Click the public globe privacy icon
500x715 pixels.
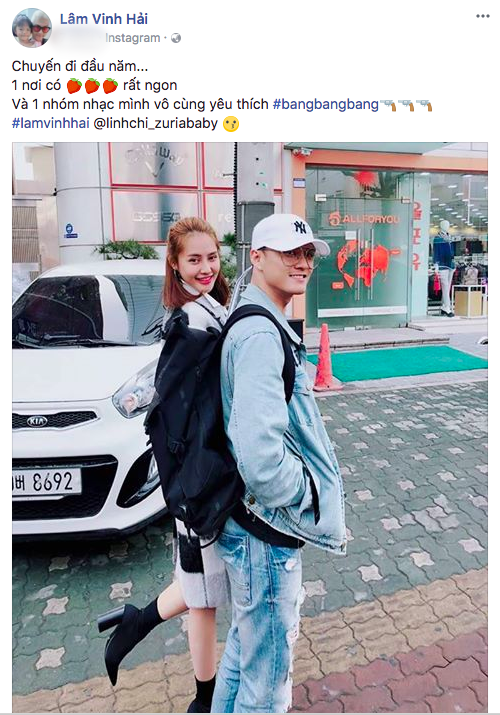pos(176,38)
